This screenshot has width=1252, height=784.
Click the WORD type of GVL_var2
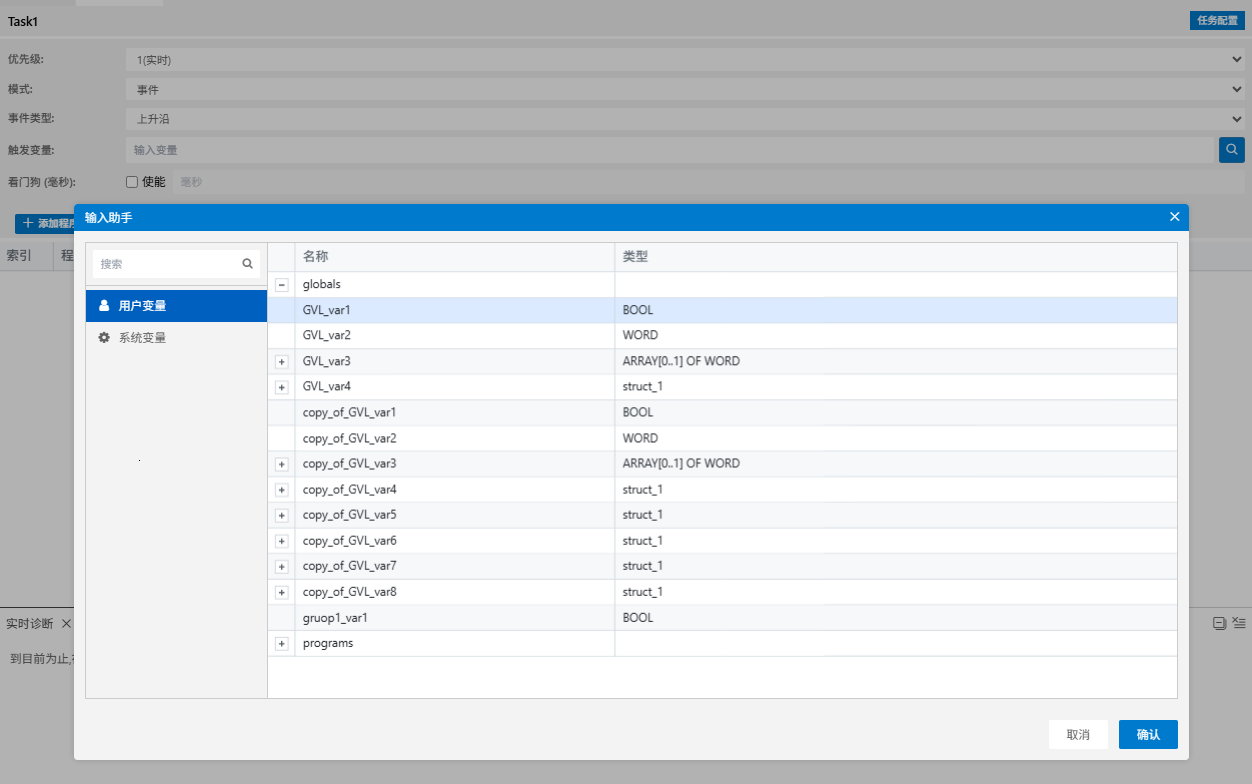tap(640, 336)
